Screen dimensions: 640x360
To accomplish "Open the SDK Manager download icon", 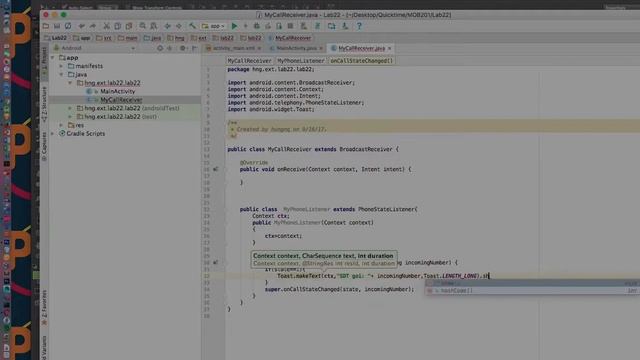I will 345,26.
